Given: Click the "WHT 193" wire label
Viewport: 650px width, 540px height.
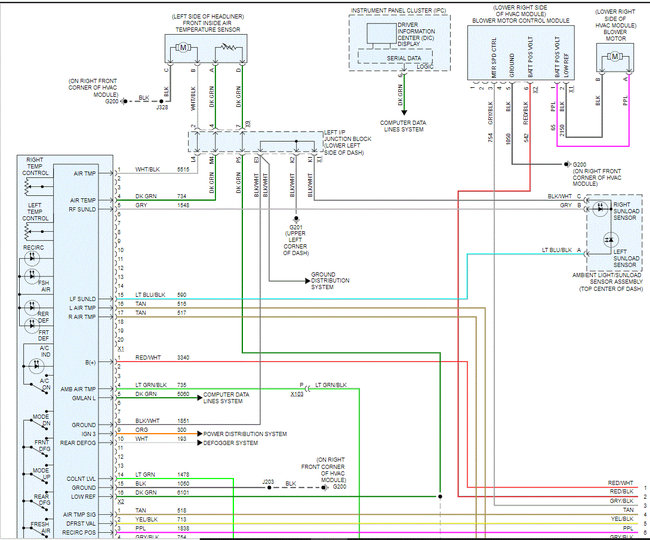Looking at the screenshot, I should click(161, 438).
